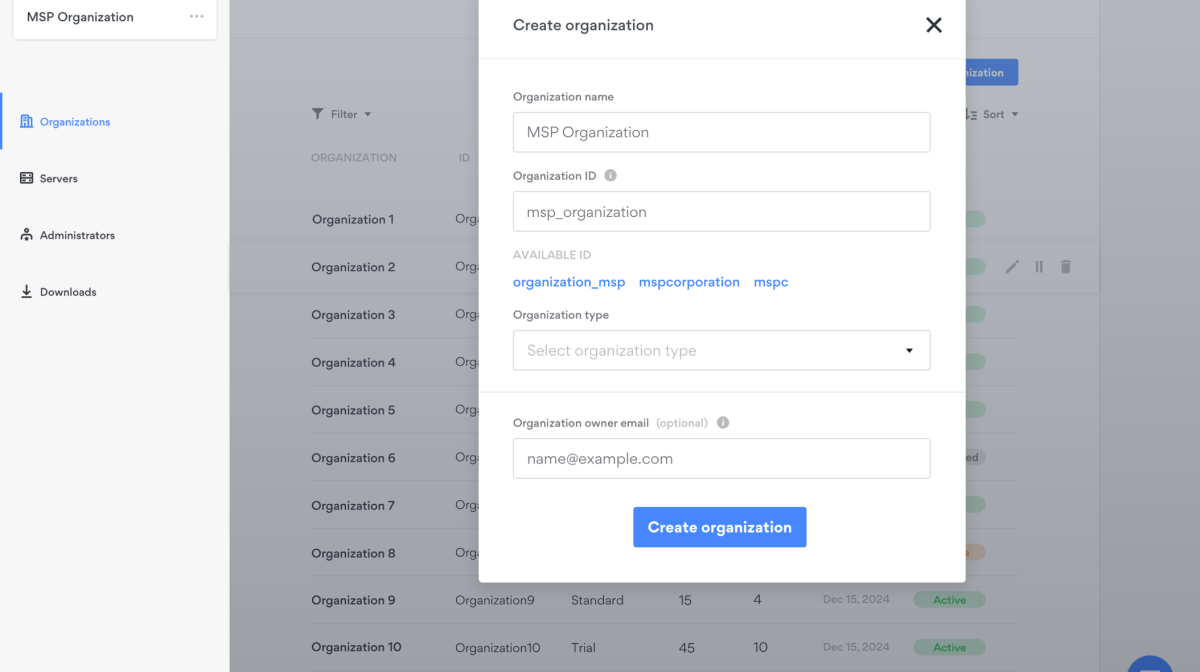Click the Servers icon in sidebar
This screenshot has height=672, width=1200.
(27, 178)
